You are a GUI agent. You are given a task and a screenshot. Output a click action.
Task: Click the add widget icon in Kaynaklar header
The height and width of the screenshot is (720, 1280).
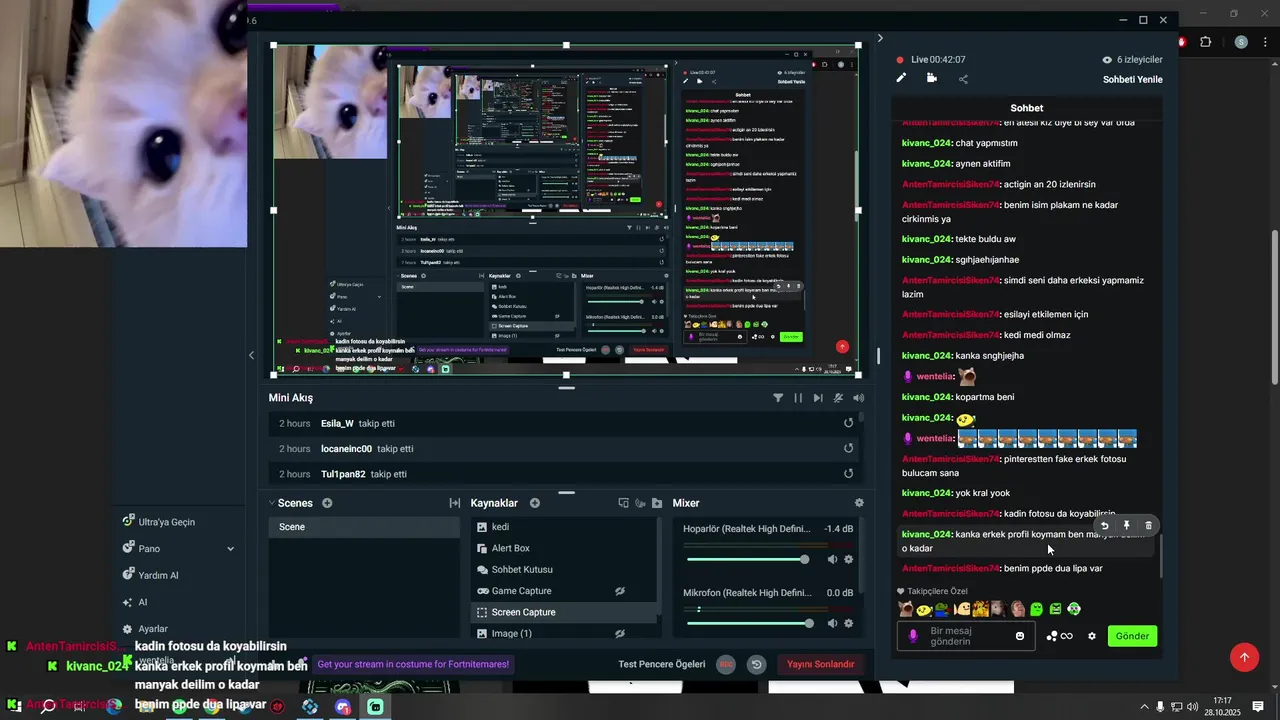point(624,503)
